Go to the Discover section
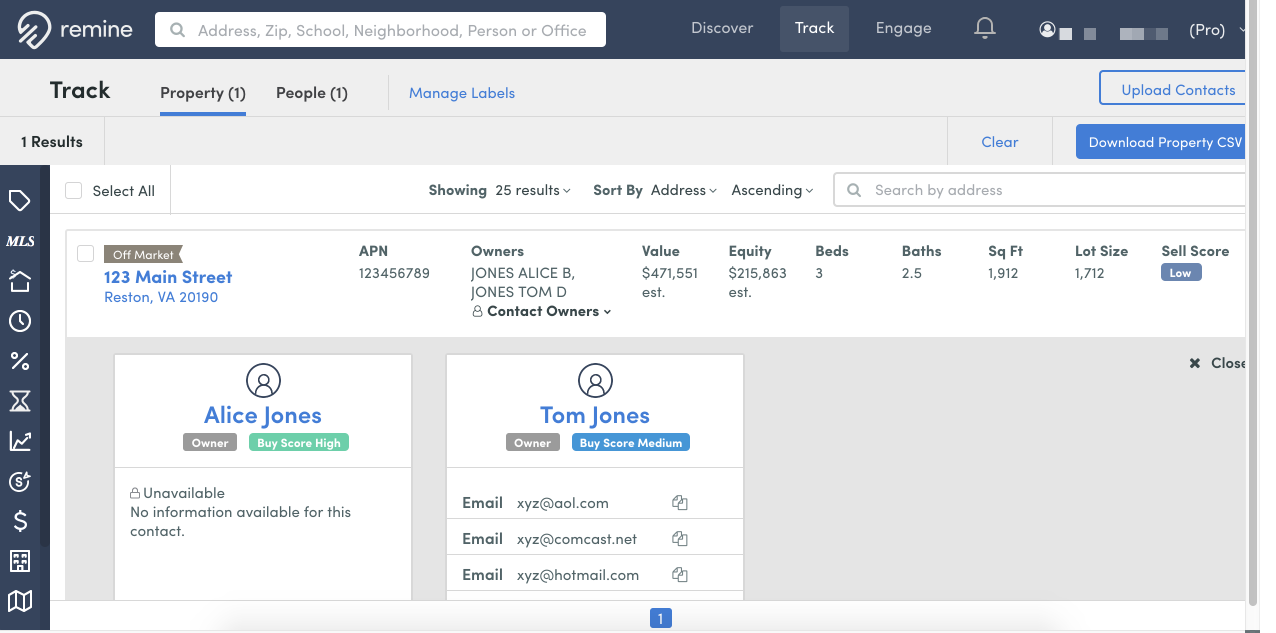Screen dimensions: 1276x633 [x=722, y=28]
